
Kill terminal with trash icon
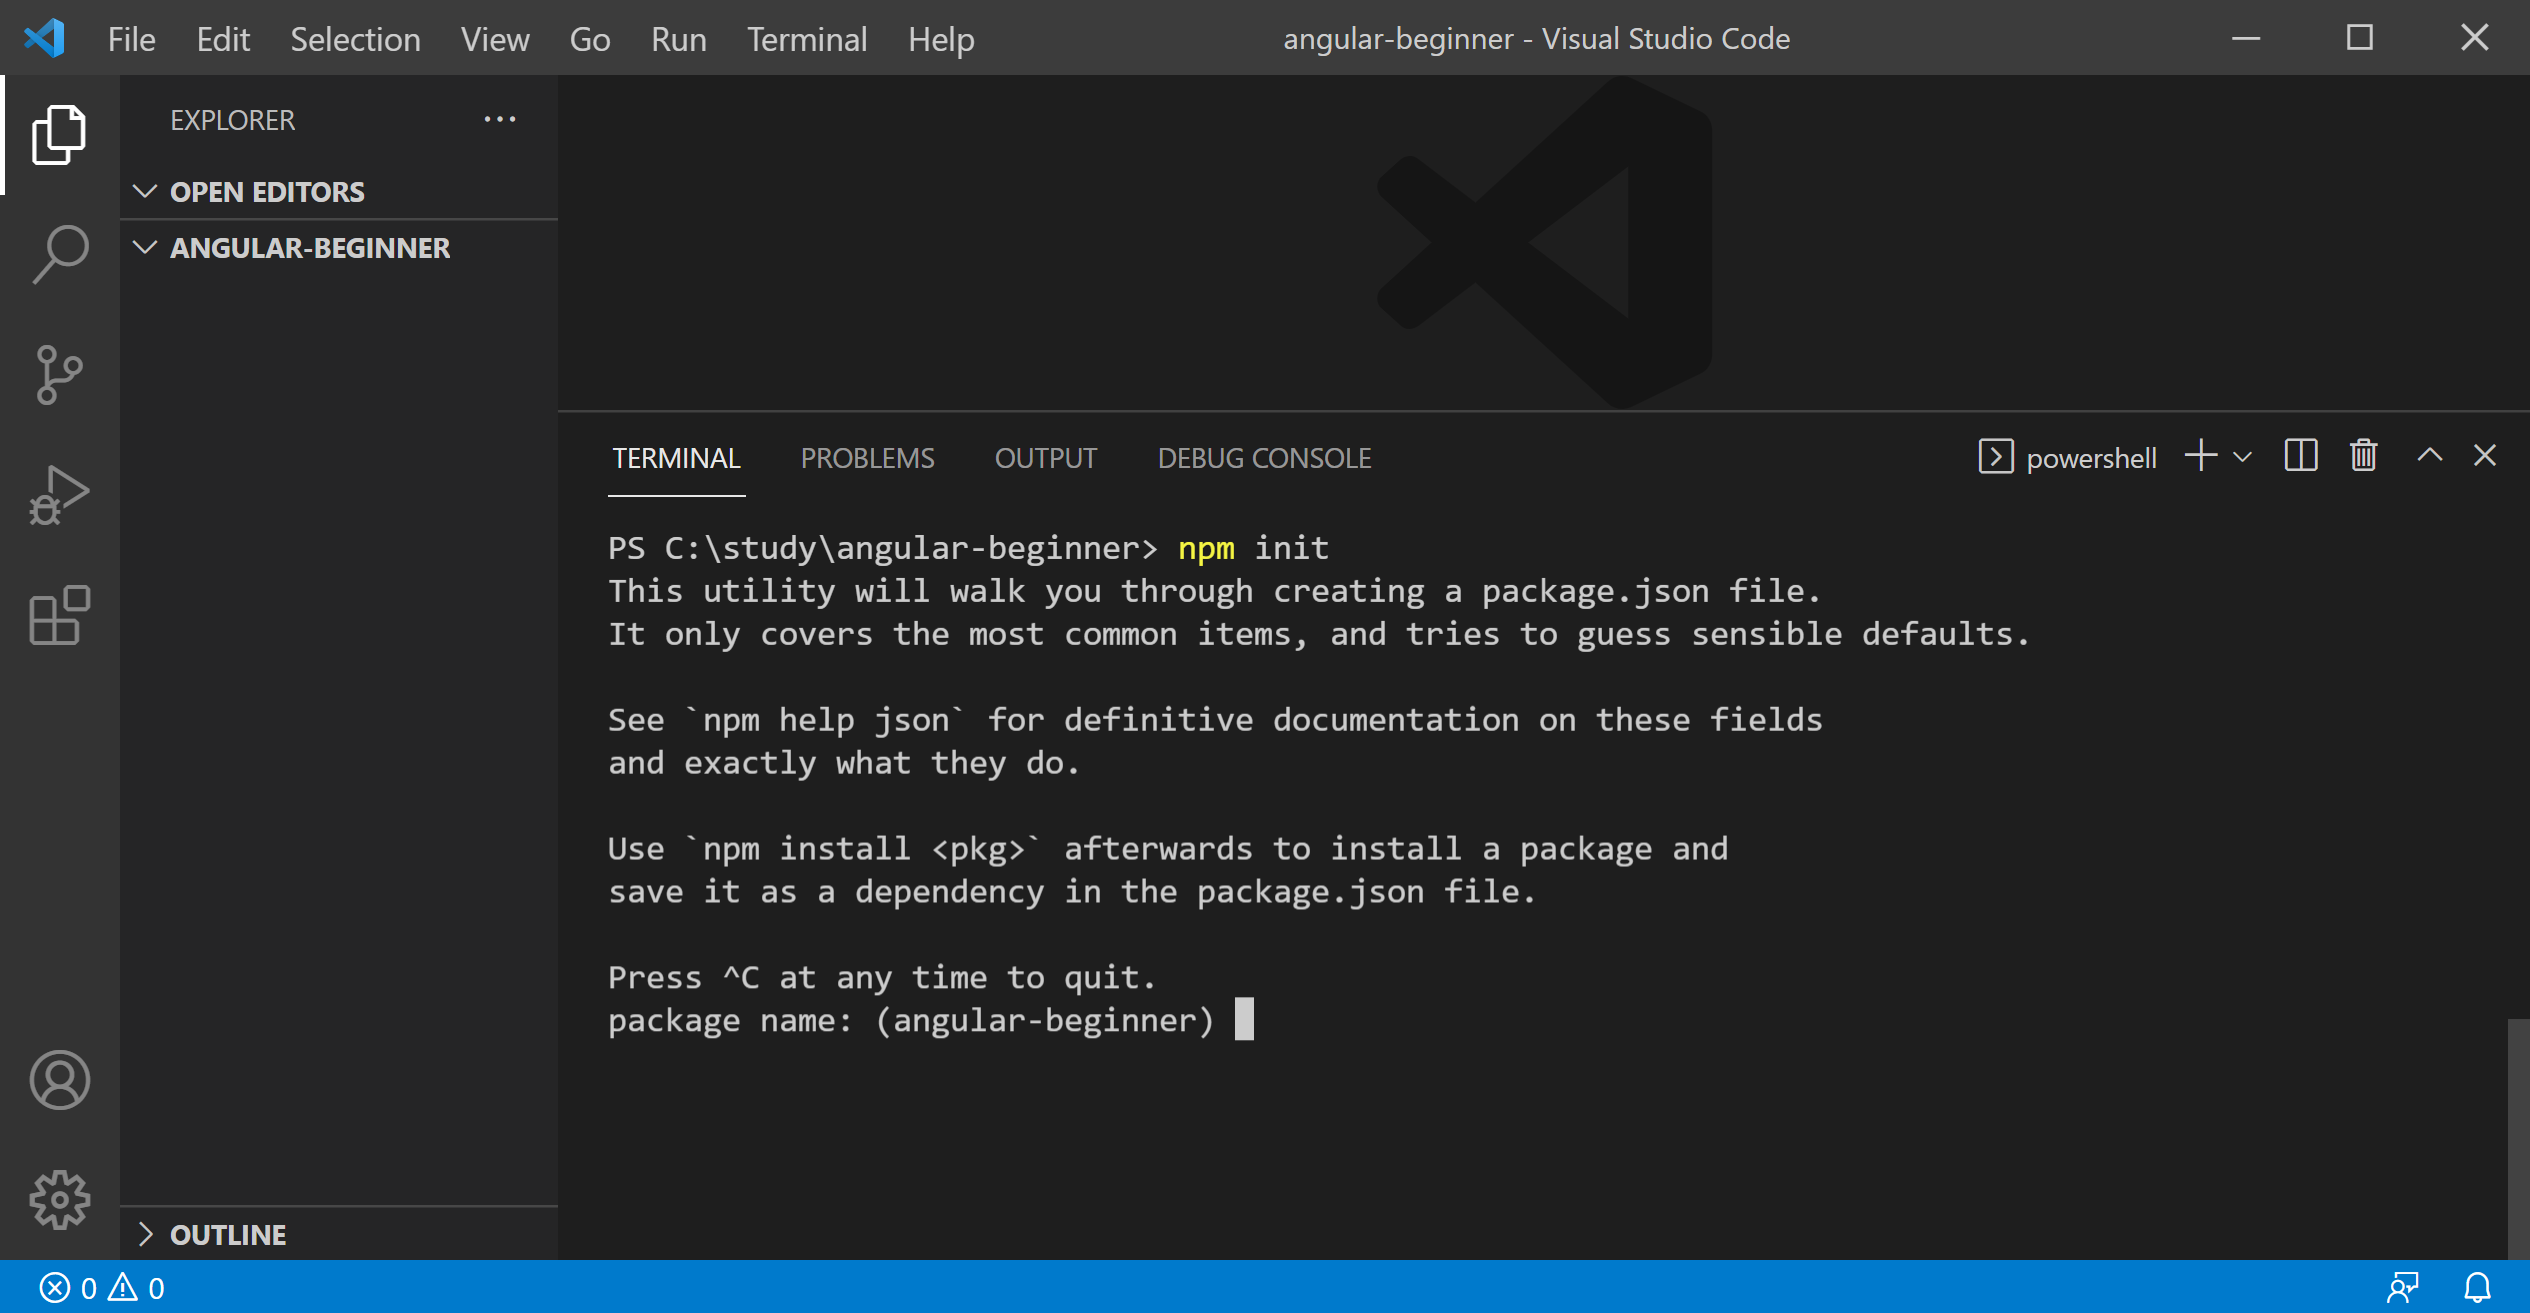coord(2363,457)
